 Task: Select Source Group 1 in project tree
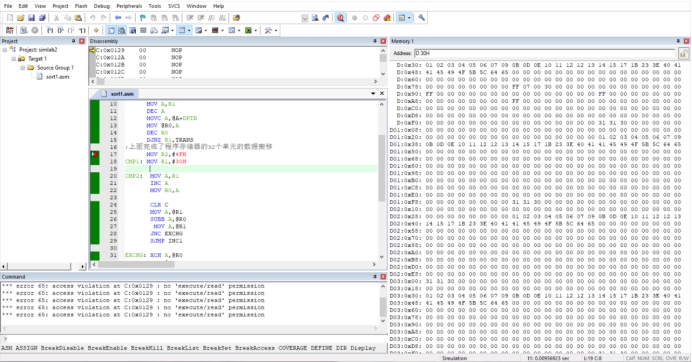pos(55,68)
